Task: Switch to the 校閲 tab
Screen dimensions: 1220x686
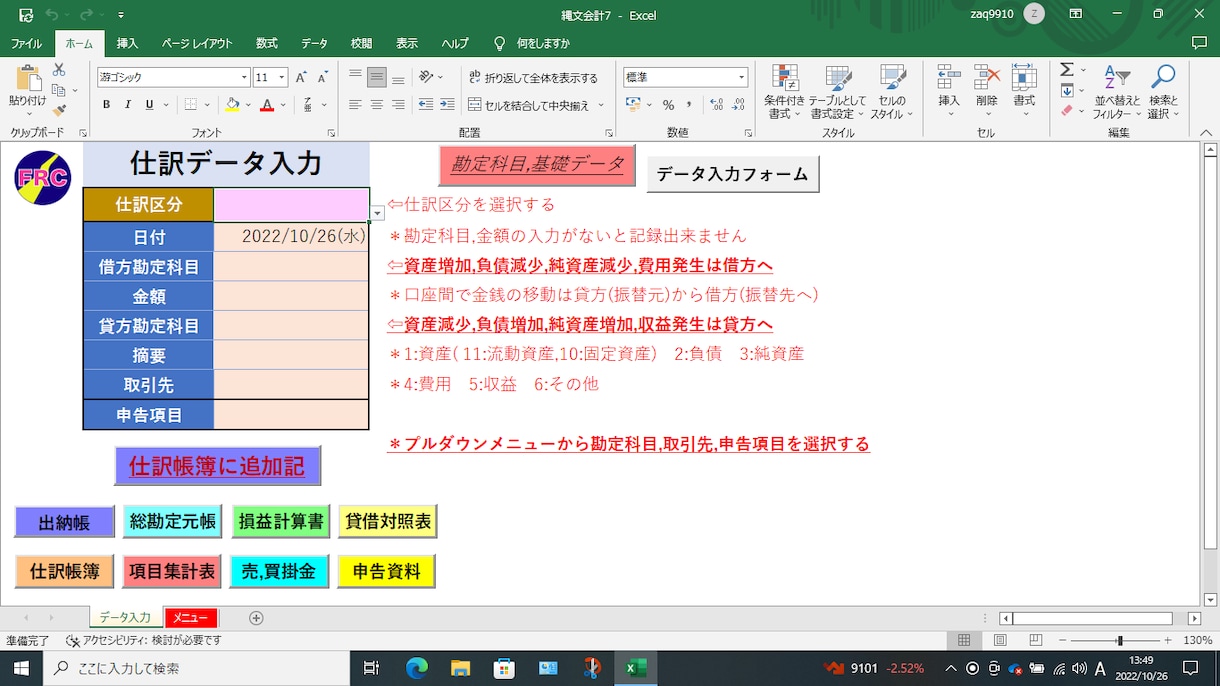Action: point(361,44)
